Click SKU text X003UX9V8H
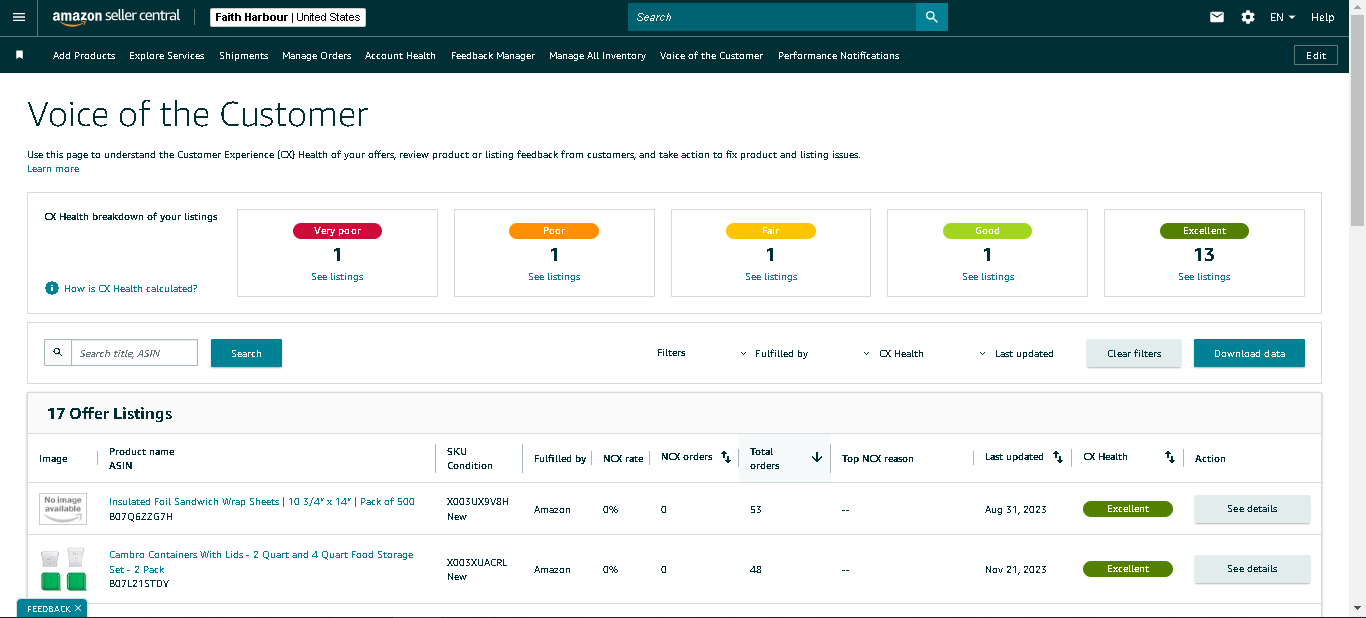The height and width of the screenshot is (618, 1366). (478, 502)
